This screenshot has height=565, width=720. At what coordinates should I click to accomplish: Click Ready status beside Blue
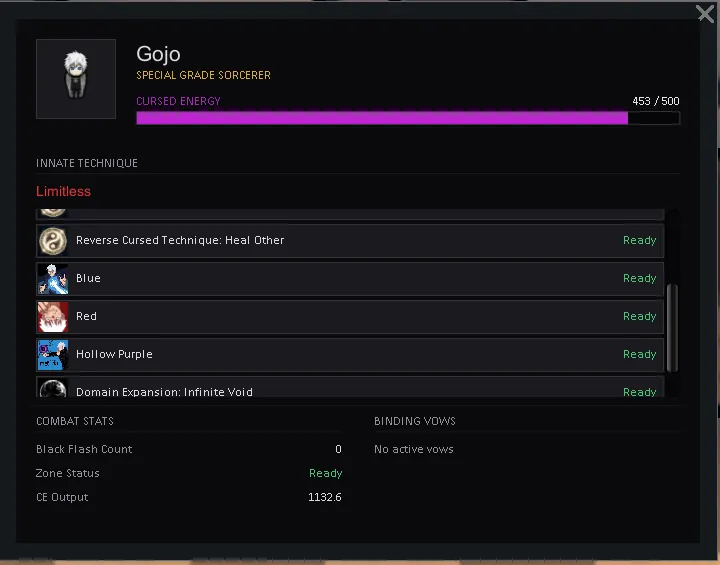point(639,279)
